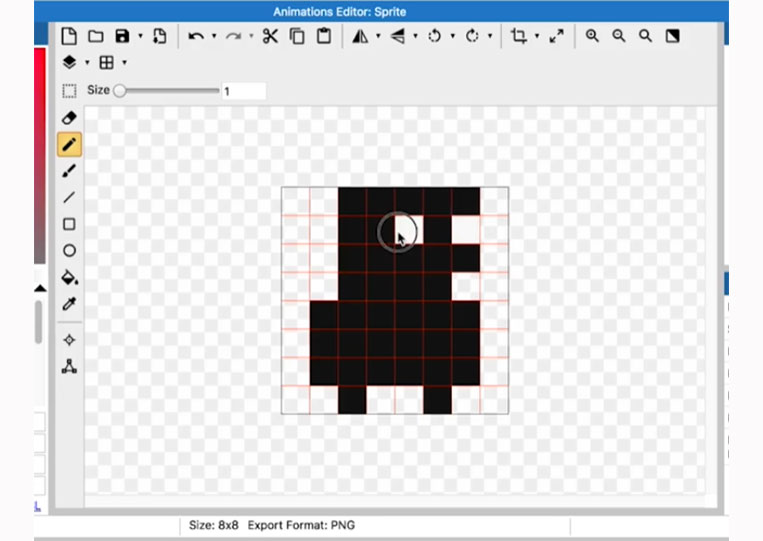Select the Rectangle shape tool
This screenshot has height=541, width=763.
click(x=69, y=224)
